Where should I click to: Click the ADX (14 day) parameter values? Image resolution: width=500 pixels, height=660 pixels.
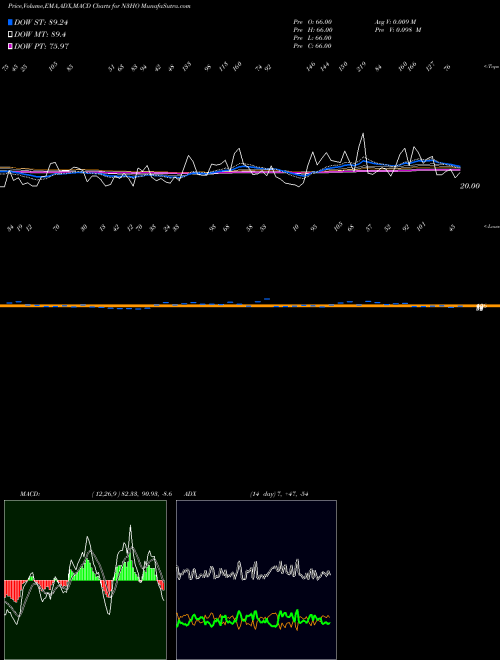[279, 494]
